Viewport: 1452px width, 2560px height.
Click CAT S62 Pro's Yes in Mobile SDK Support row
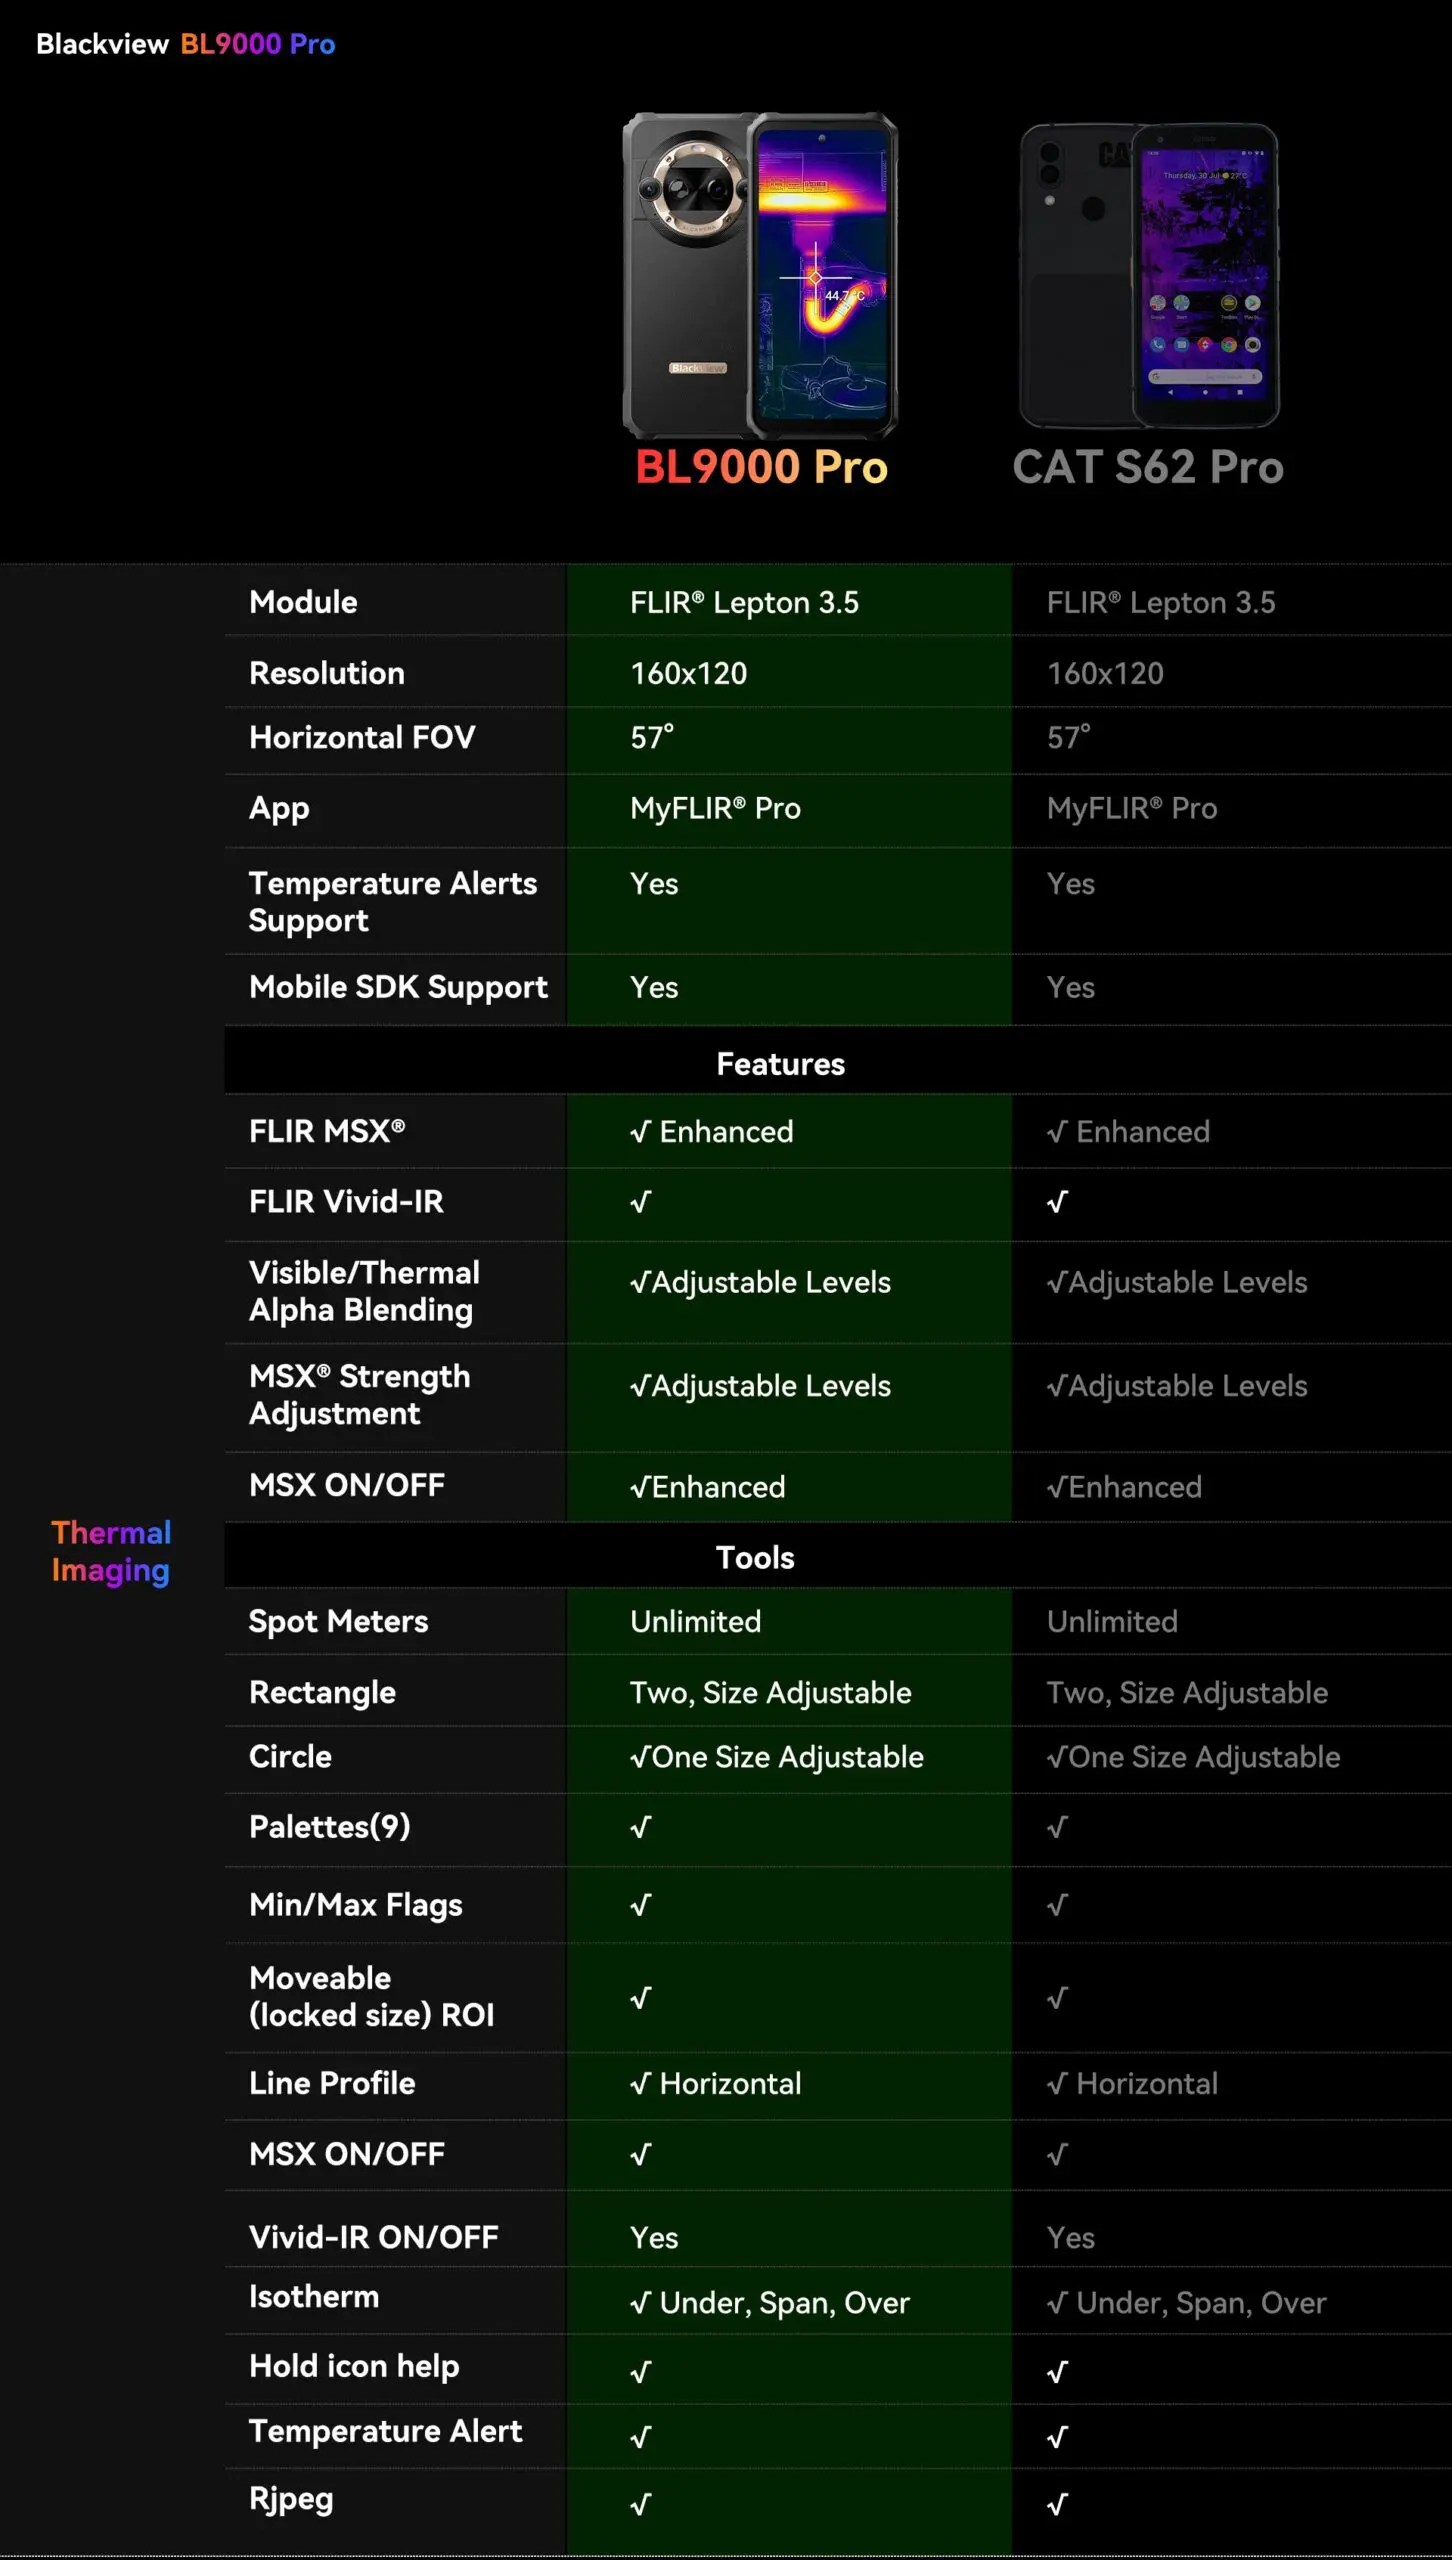(1071, 987)
